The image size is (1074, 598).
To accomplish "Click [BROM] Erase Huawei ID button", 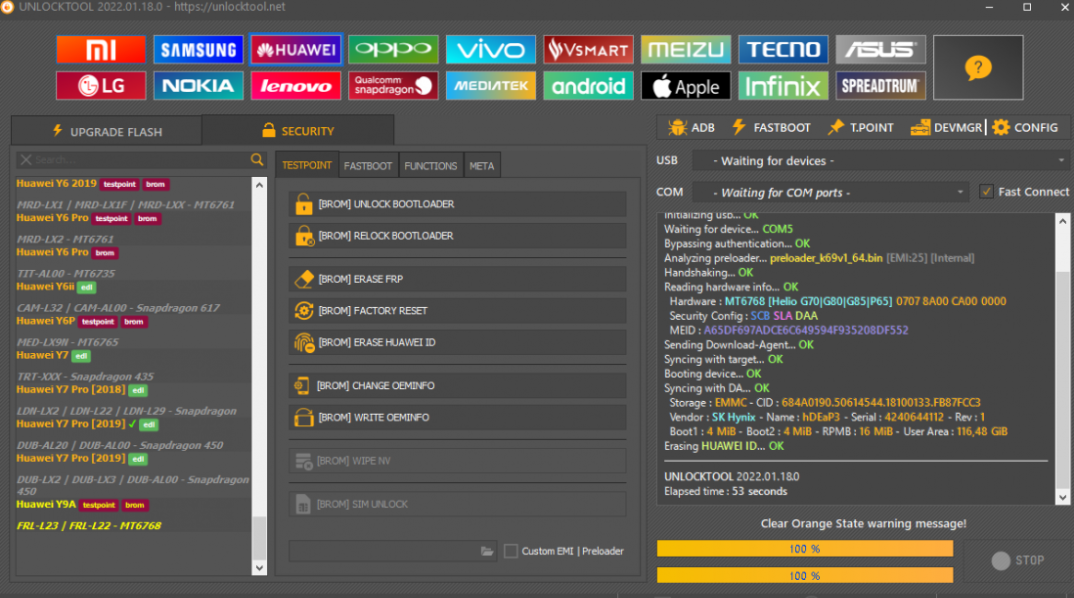I will tap(458, 342).
